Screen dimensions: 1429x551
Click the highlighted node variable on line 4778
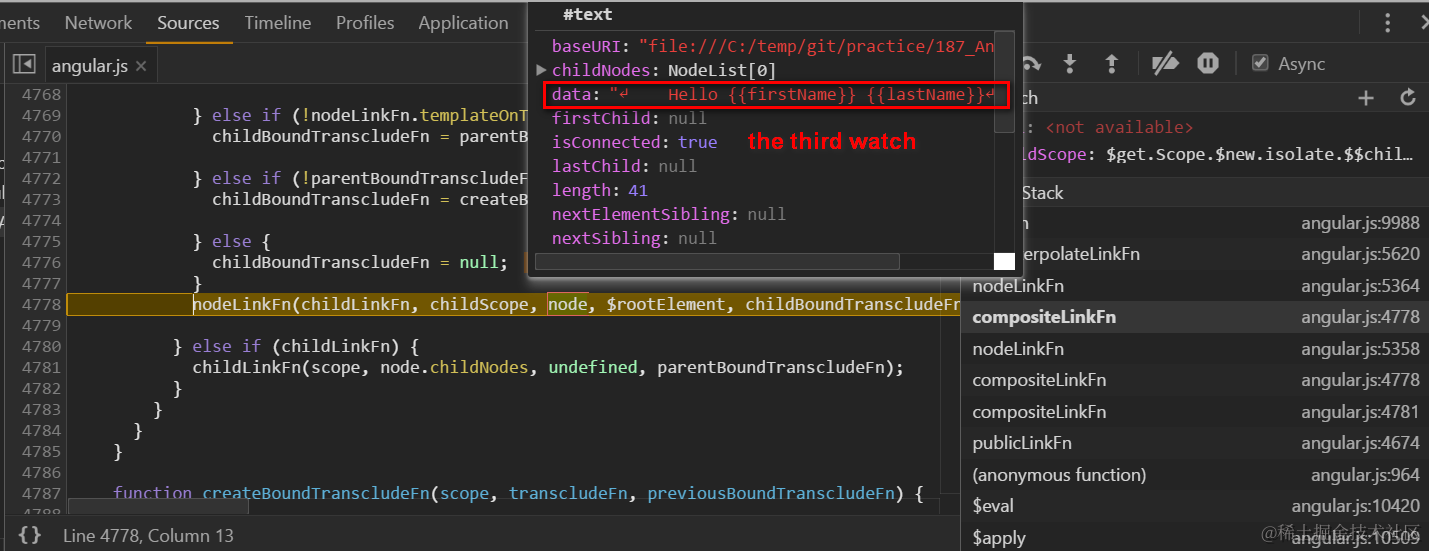click(568, 304)
